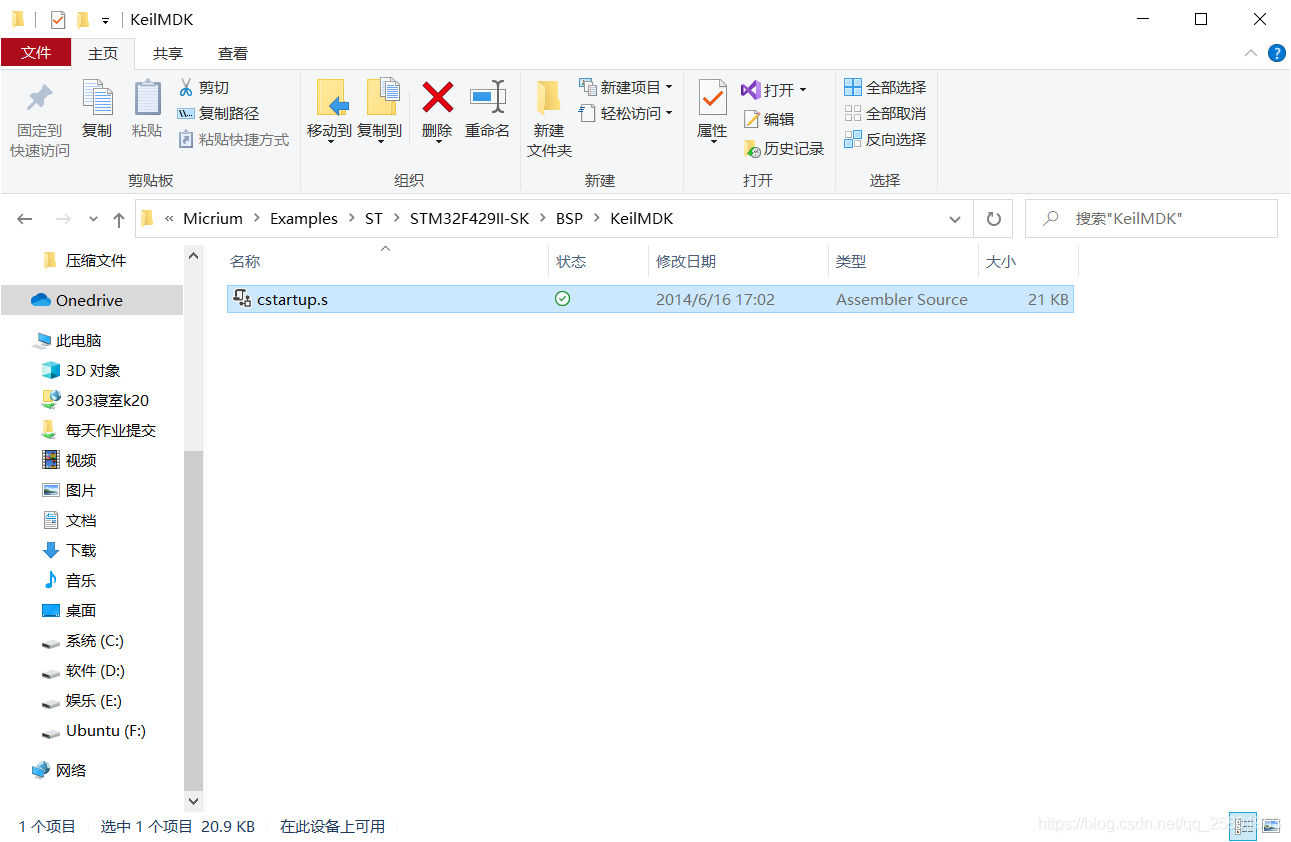The height and width of the screenshot is (842, 1291).
Task: Select Onedrive in the navigation pane
Action: [92, 300]
